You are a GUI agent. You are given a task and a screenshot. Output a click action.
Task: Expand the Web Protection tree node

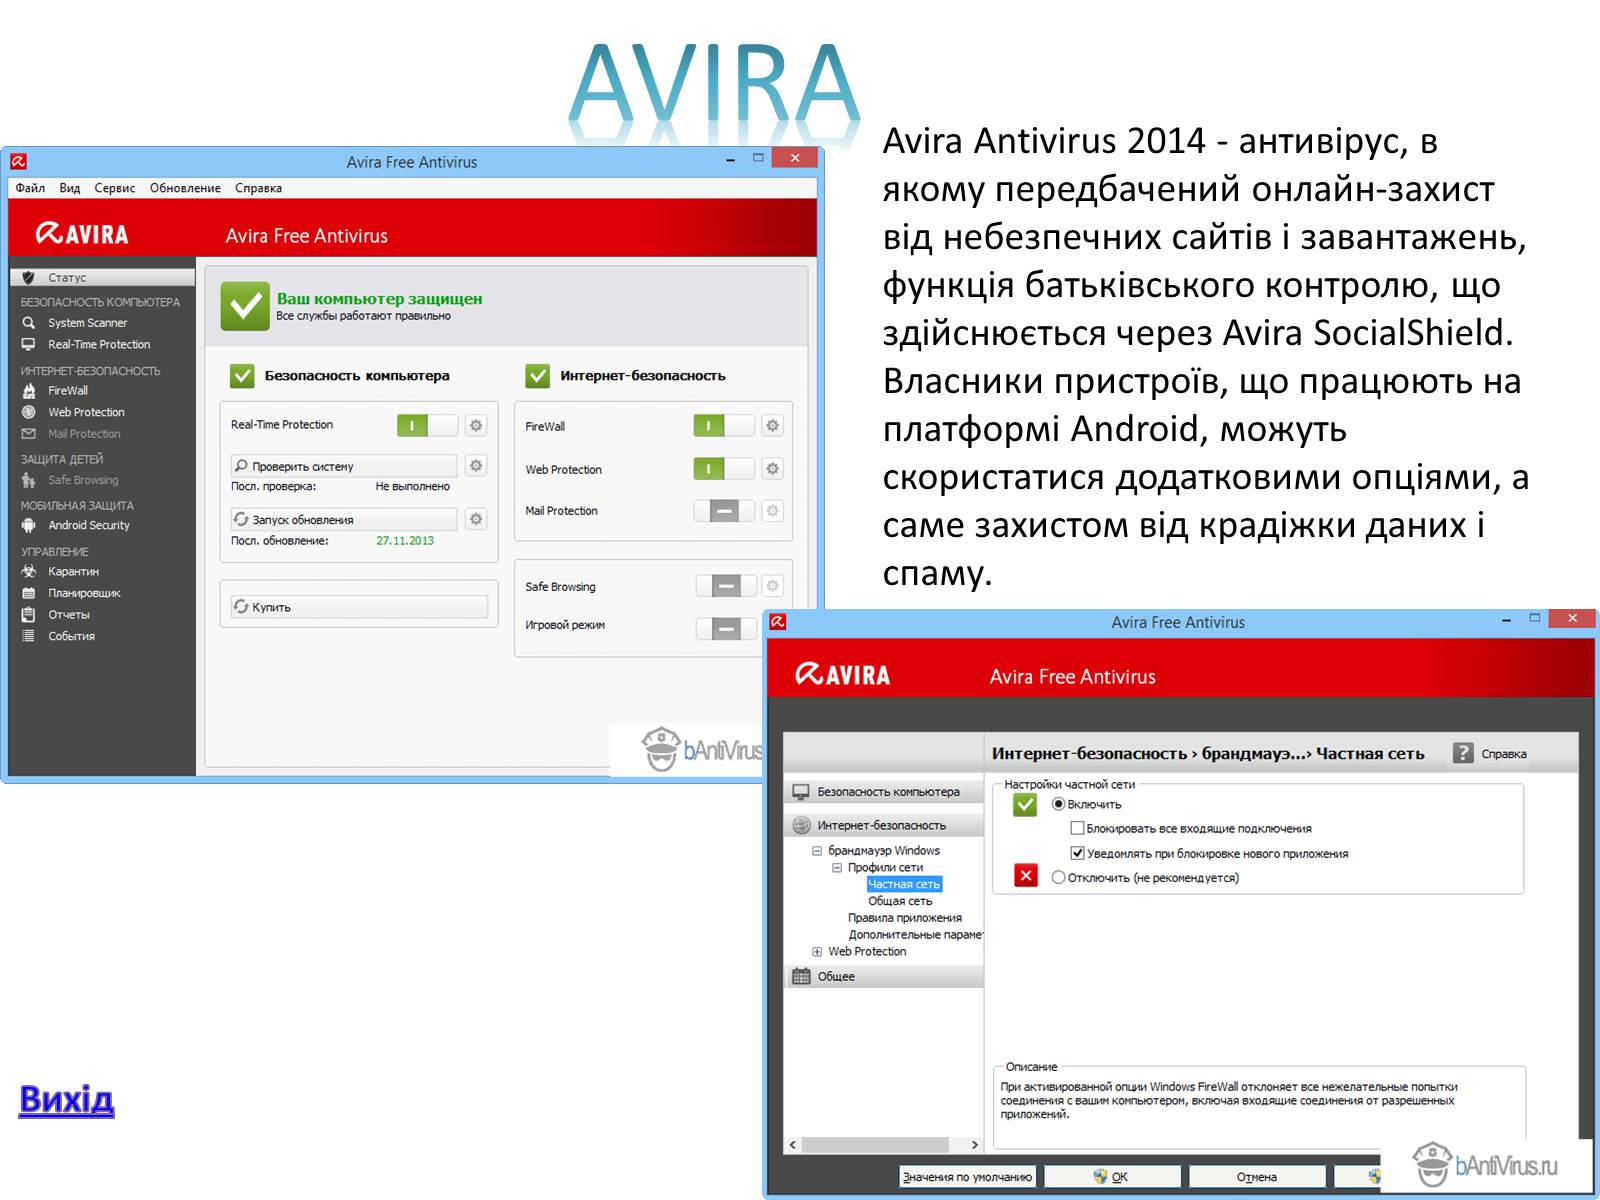point(817,952)
